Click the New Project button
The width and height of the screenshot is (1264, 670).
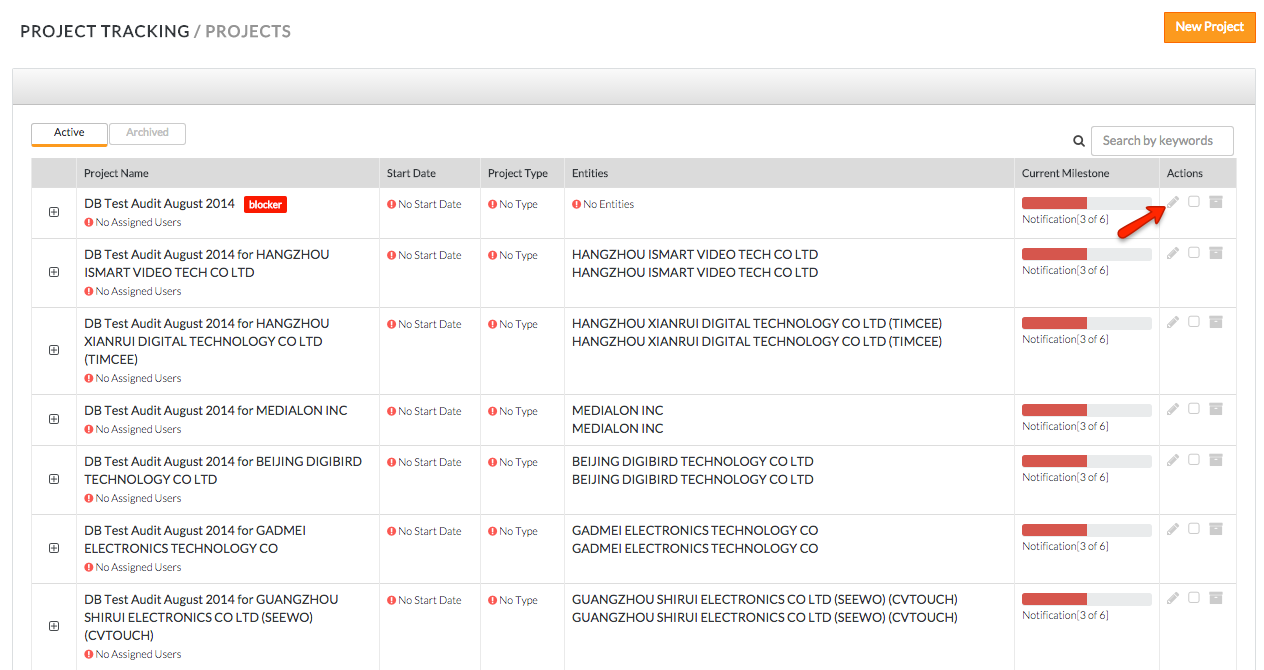(1209, 27)
